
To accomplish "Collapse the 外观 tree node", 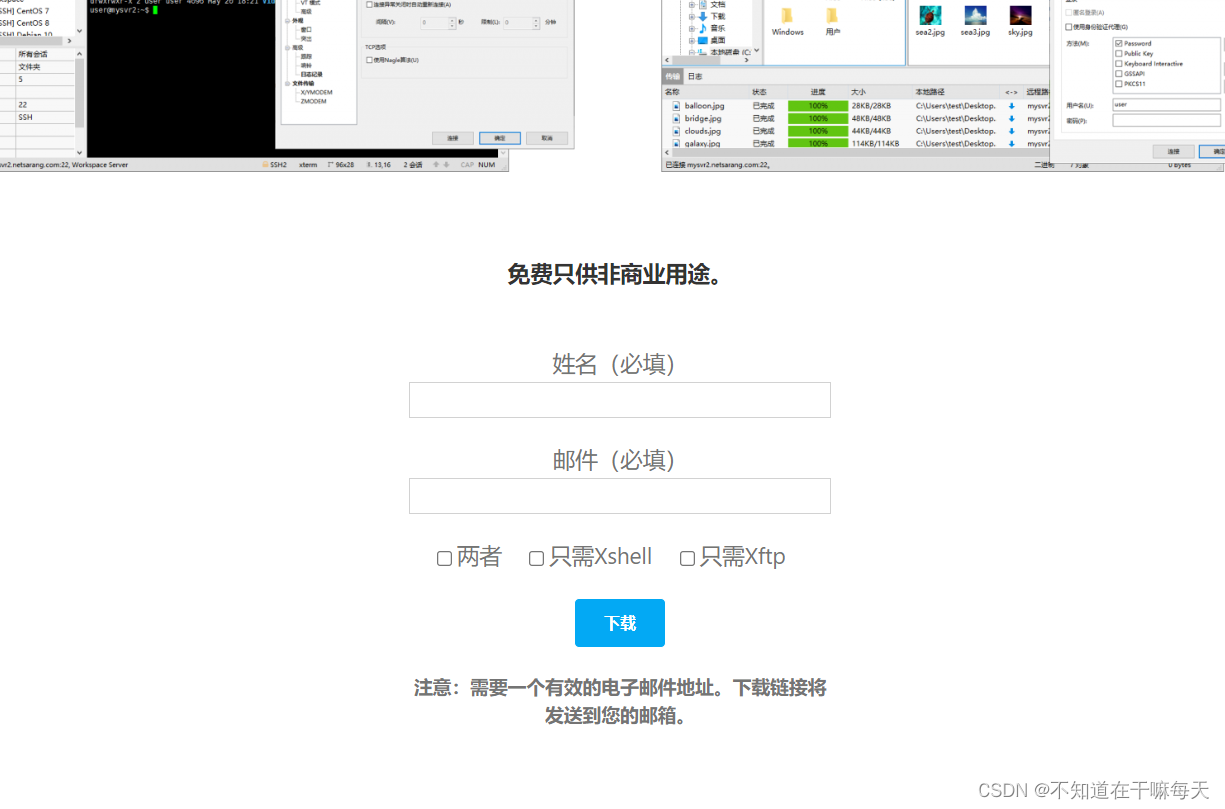I will (288, 20).
